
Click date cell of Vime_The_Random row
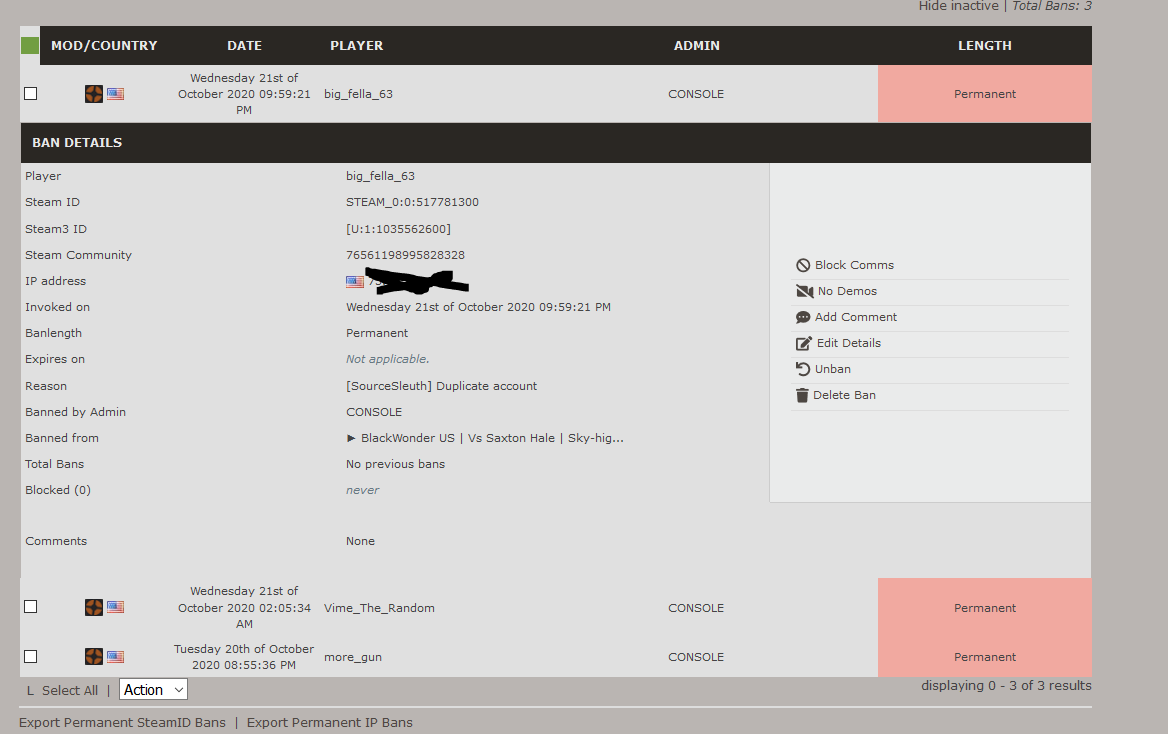coord(244,607)
